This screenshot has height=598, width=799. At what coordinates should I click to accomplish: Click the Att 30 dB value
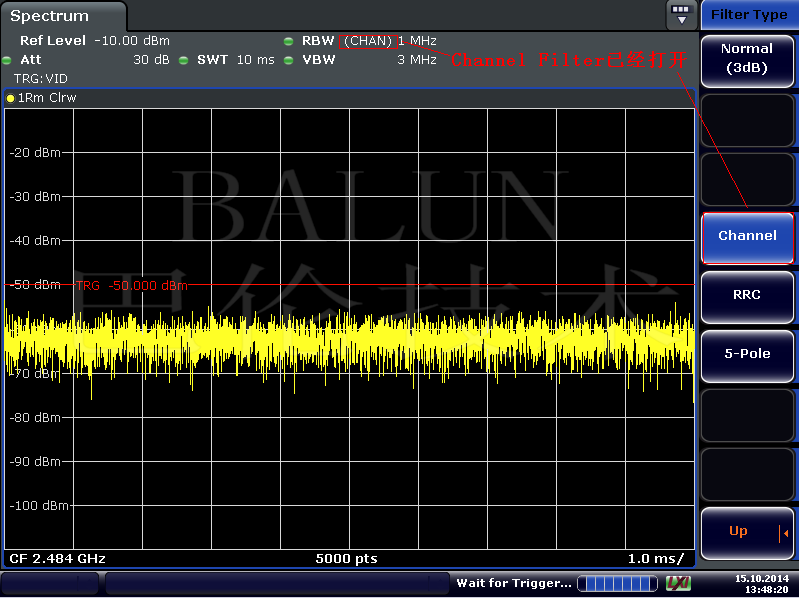pyautogui.click(x=151, y=60)
